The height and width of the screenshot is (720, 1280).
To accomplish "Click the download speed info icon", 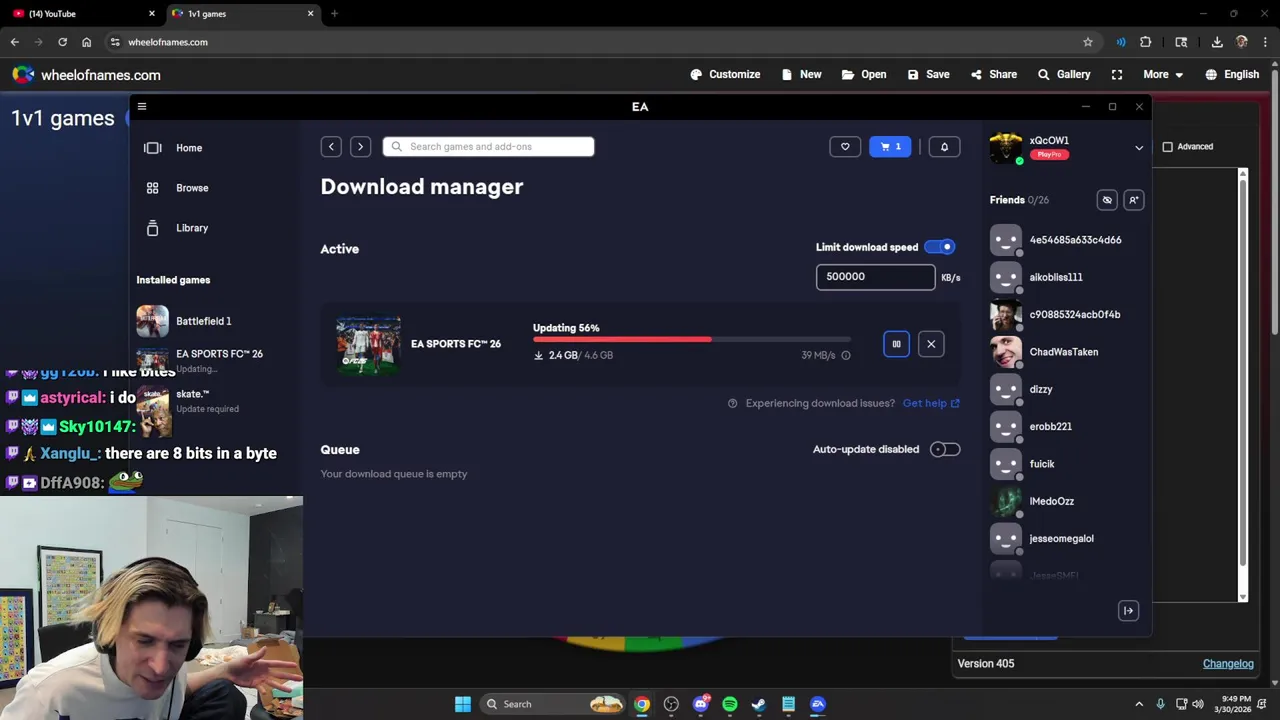I will (846, 355).
